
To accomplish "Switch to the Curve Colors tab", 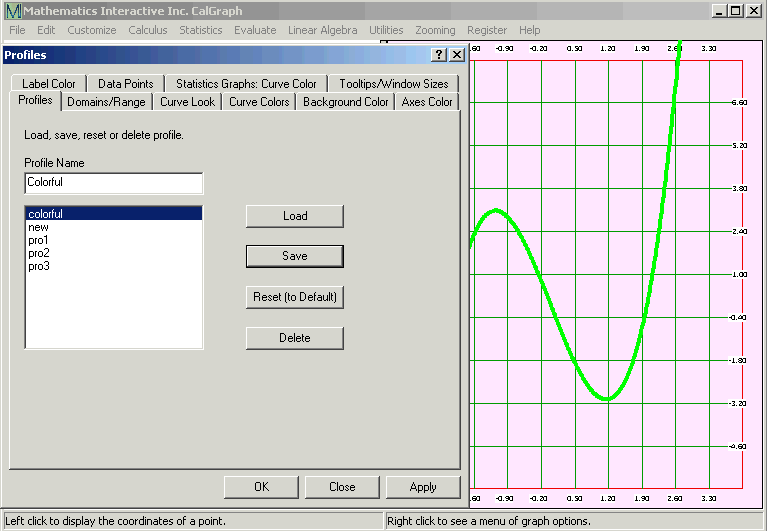I will click(259, 102).
